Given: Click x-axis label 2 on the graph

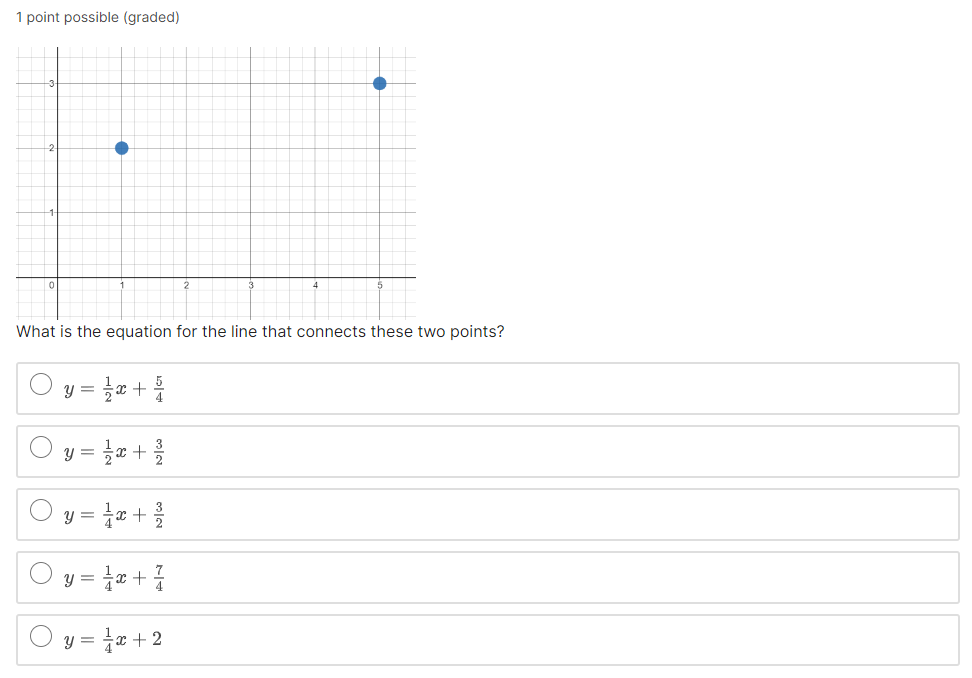Looking at the screenshot, I should (186, 285).
